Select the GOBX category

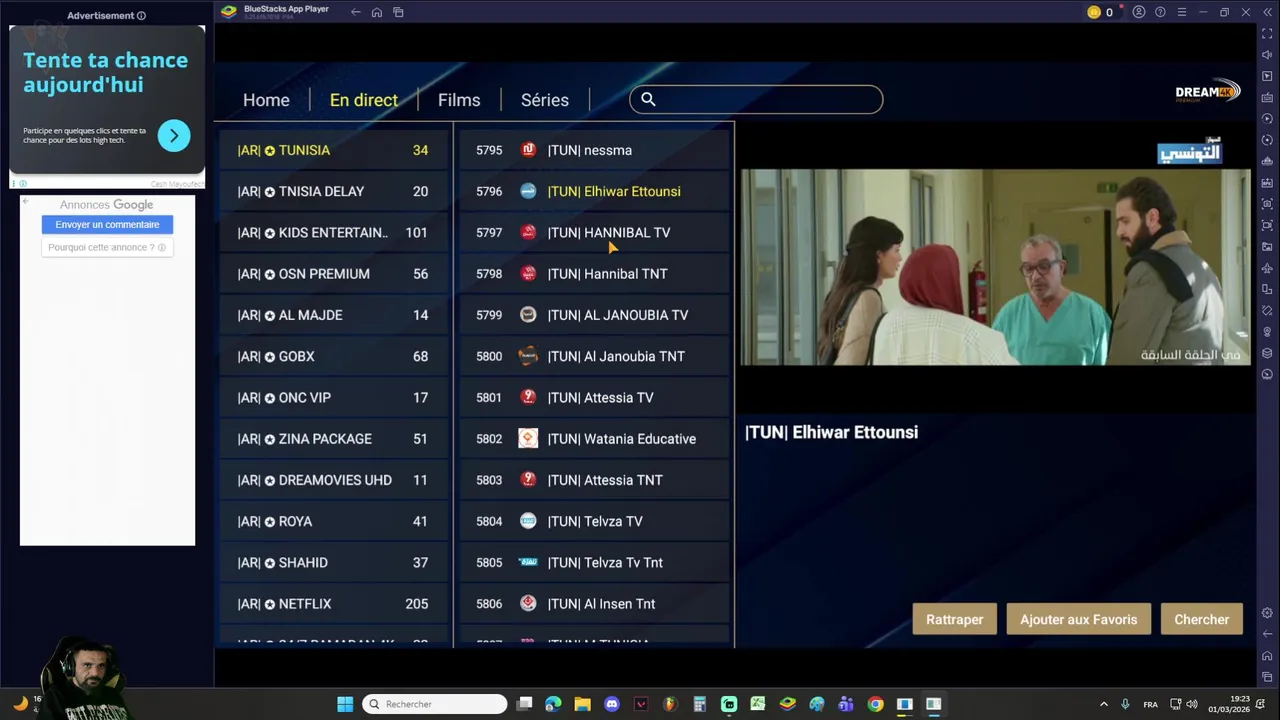pos(334,356)
